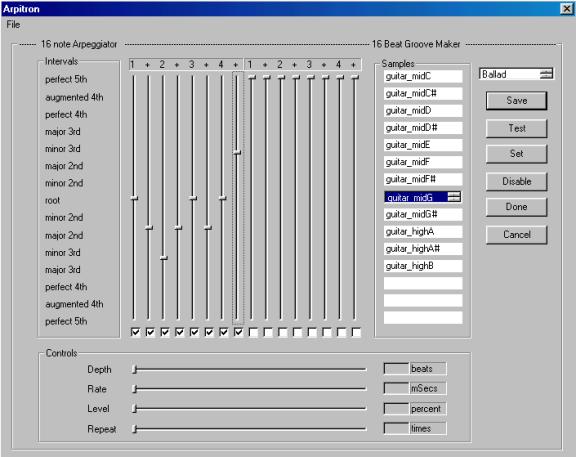Enable the last unchecked step checkbox

tap(356, 332)
